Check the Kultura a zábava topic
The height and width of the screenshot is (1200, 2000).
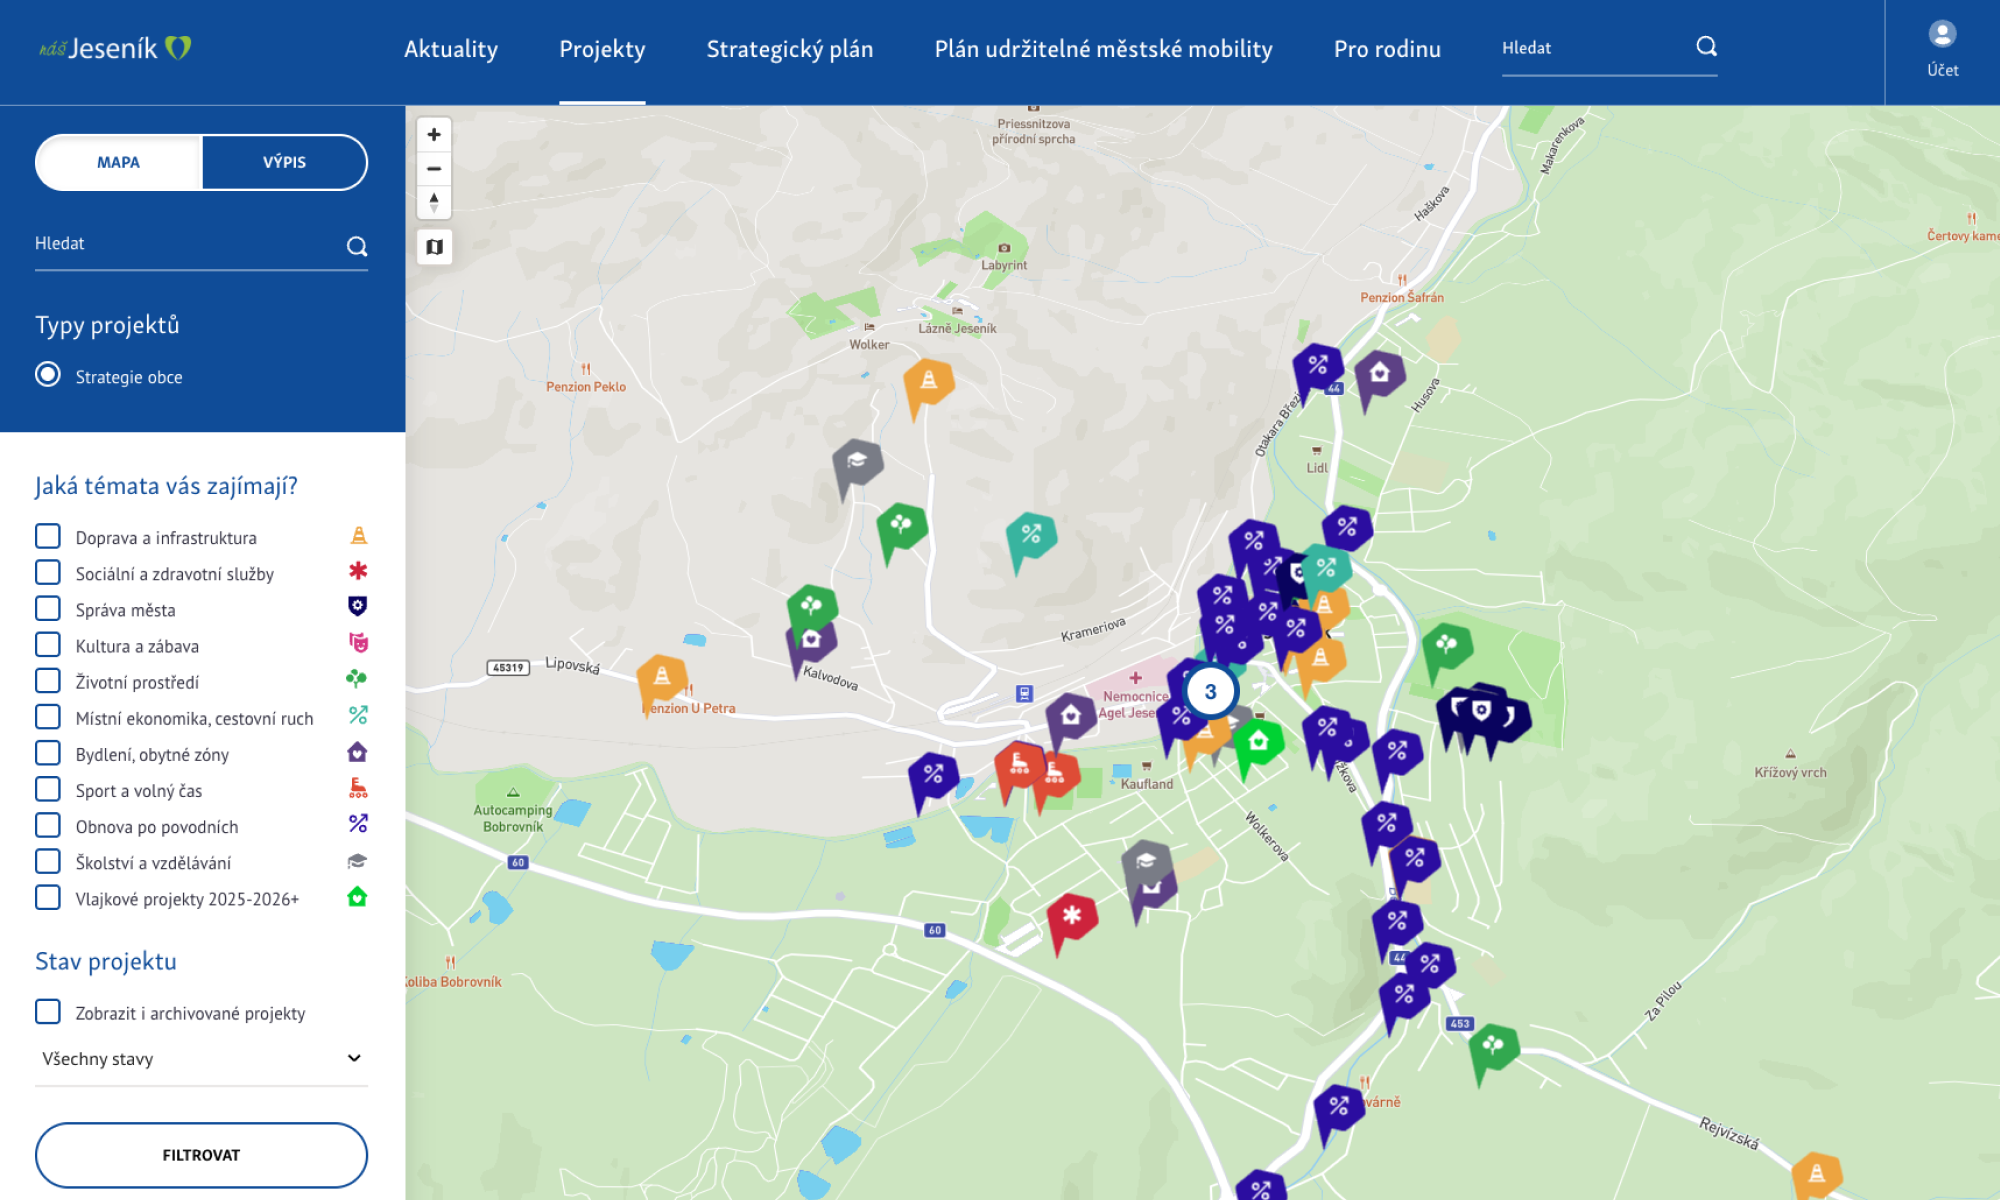tap(48, 645)
